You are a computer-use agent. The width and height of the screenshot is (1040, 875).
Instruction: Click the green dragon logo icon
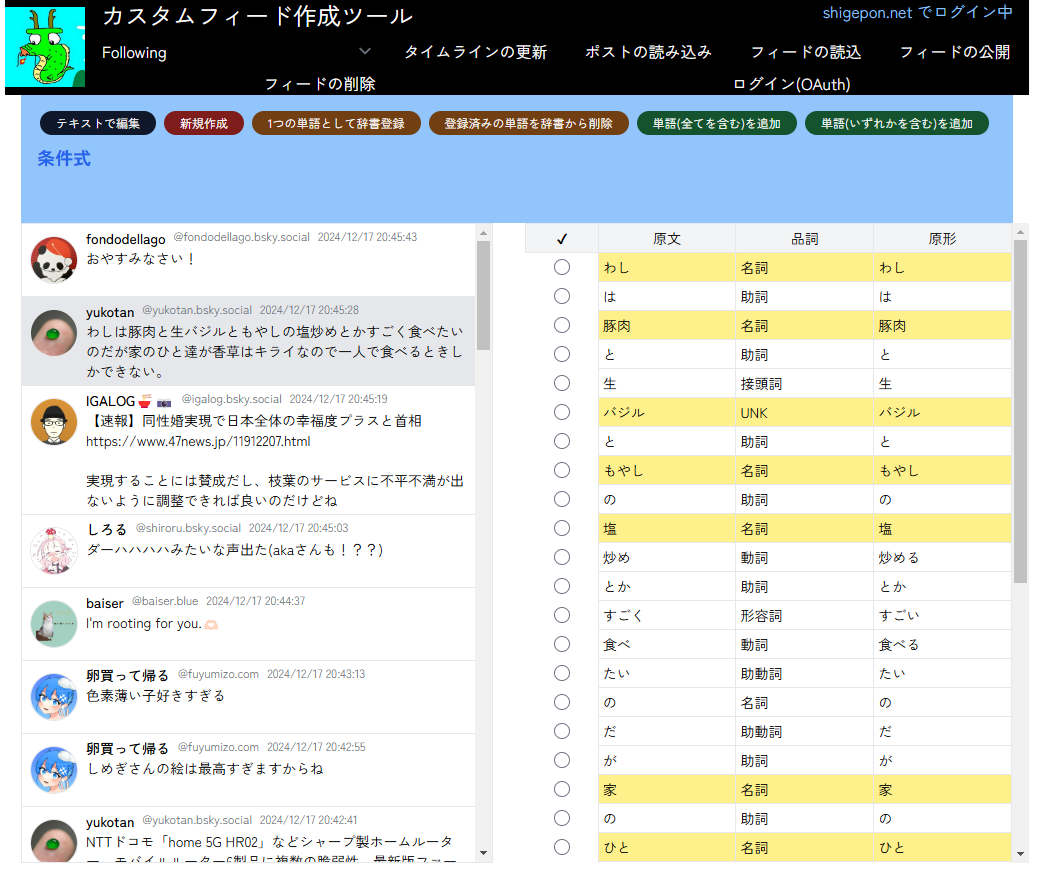point(45,46)
